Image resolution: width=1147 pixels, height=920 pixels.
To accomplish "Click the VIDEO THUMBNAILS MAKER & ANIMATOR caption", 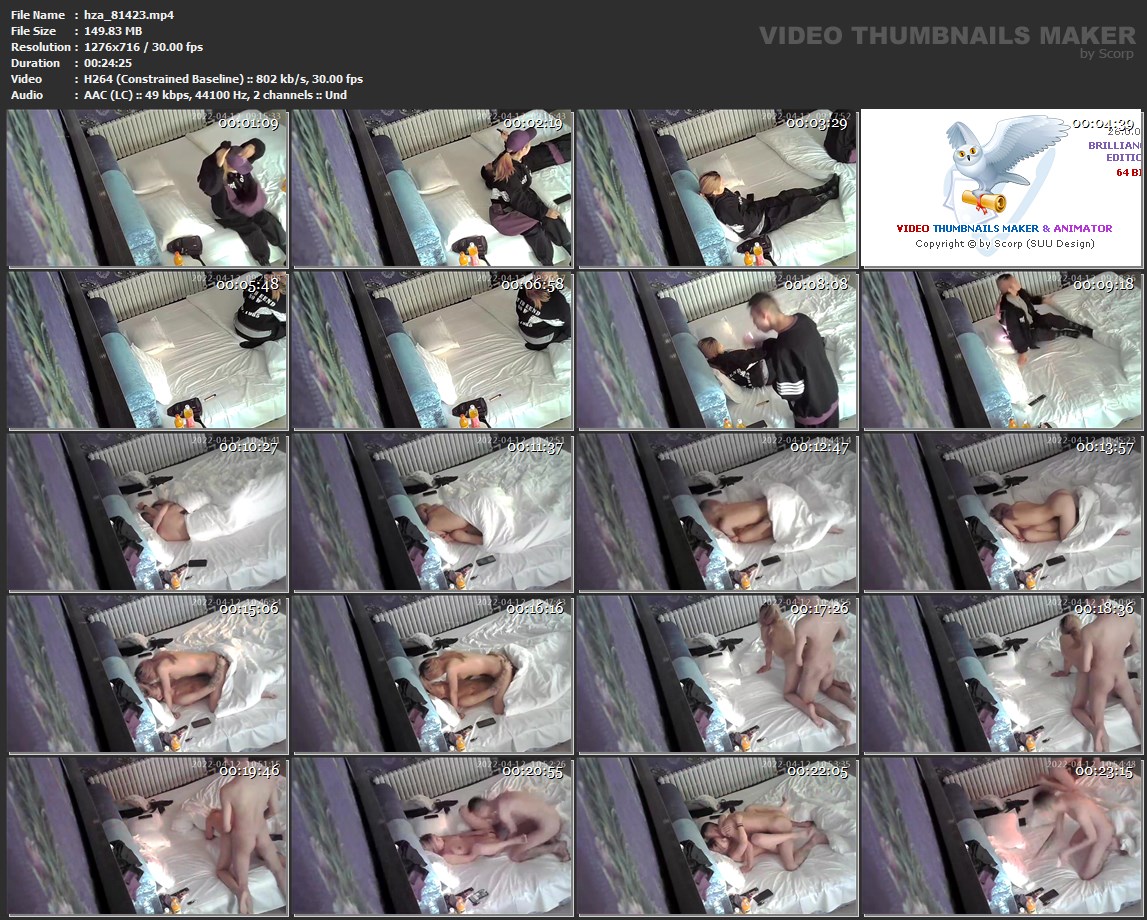I will pos(1004,228).
